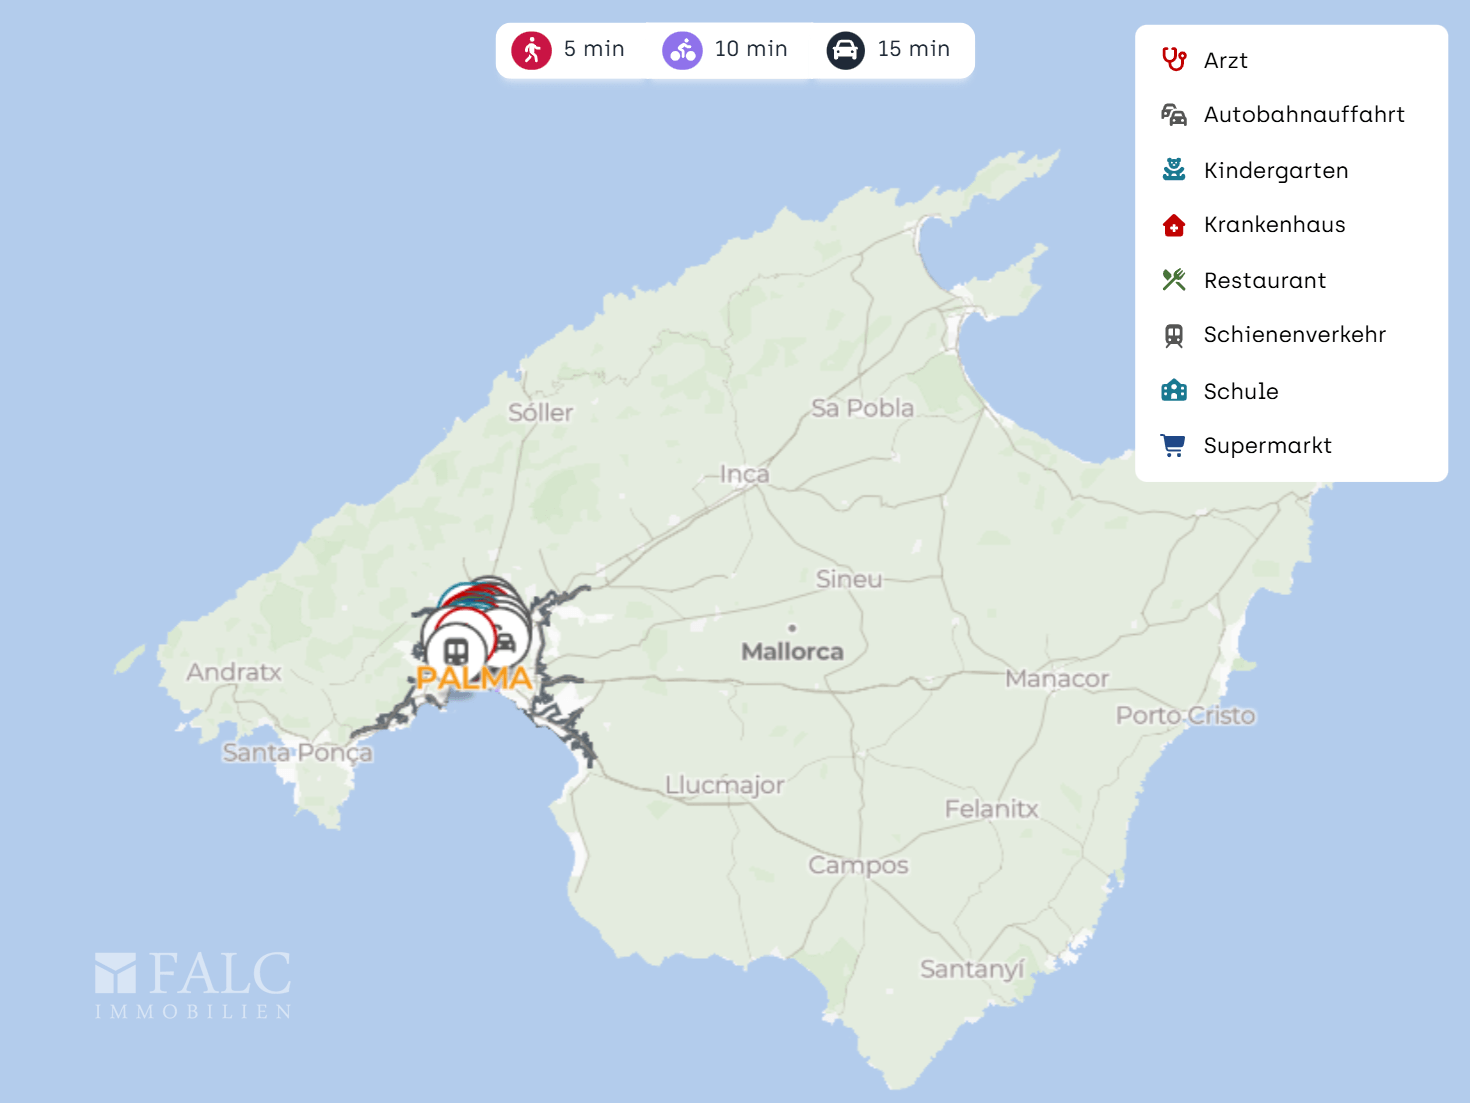Image resolution: width=1470 pixels, height=1103 pixels.
Task: Click the purple cycling 10 min icon
Action: (682, 50)
